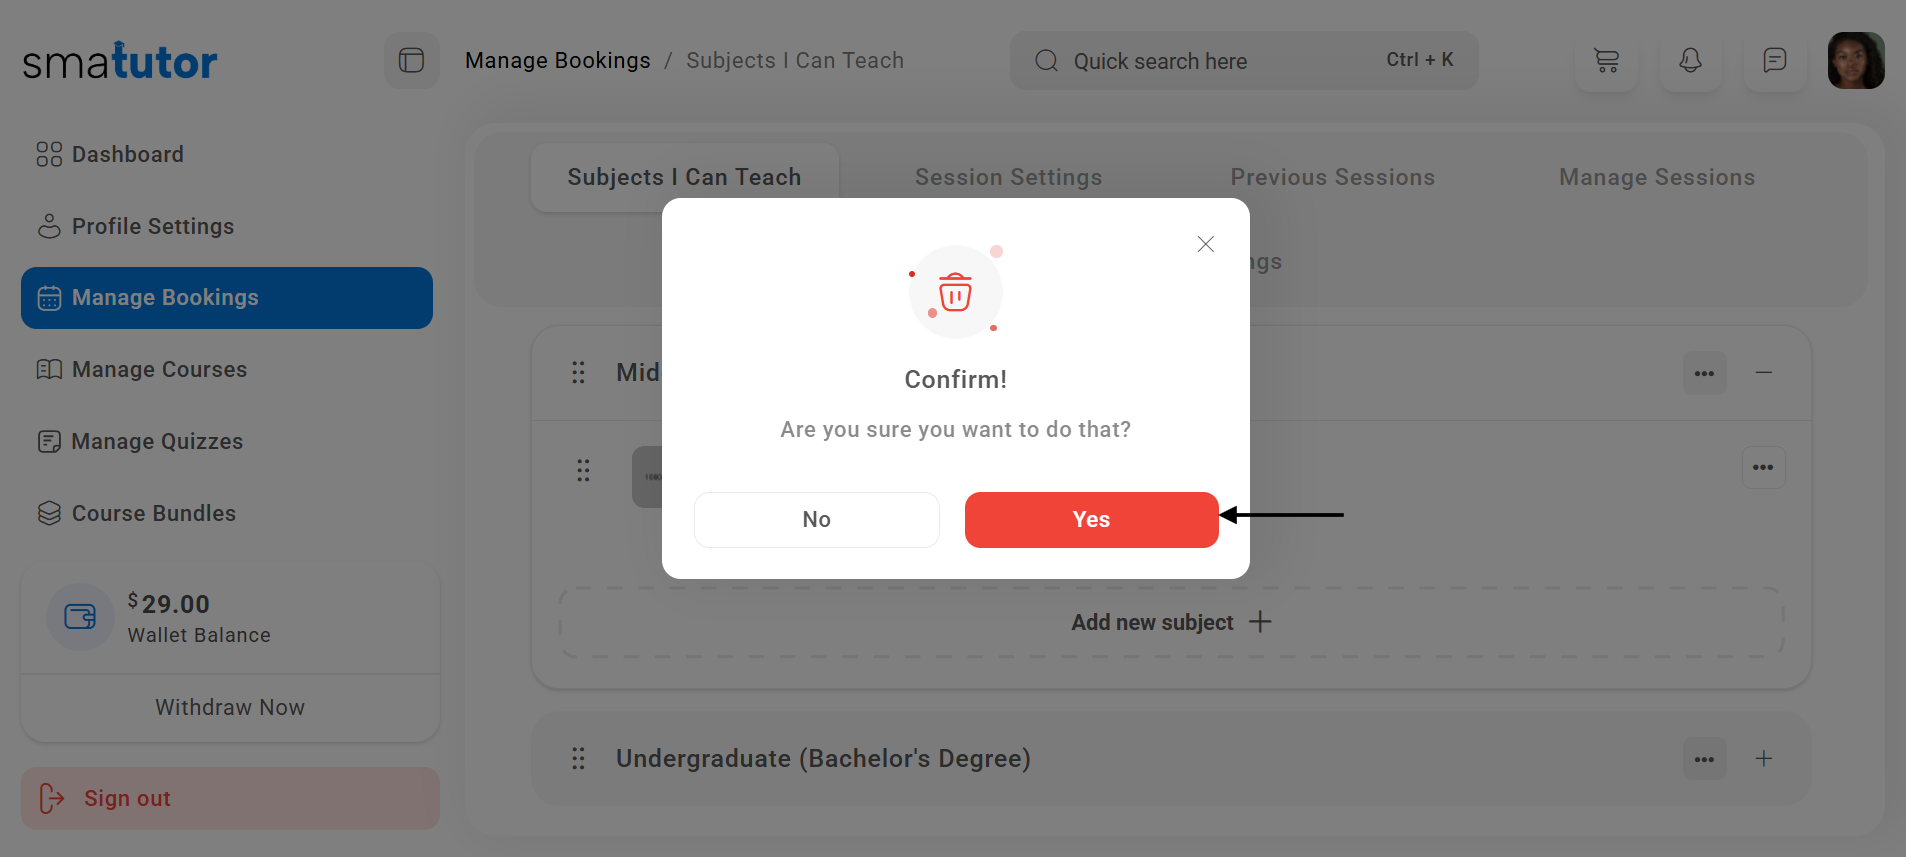Screen dimensions: 1906x857
Task: Cancel deletion by clicking No
Action: (816, 520)
